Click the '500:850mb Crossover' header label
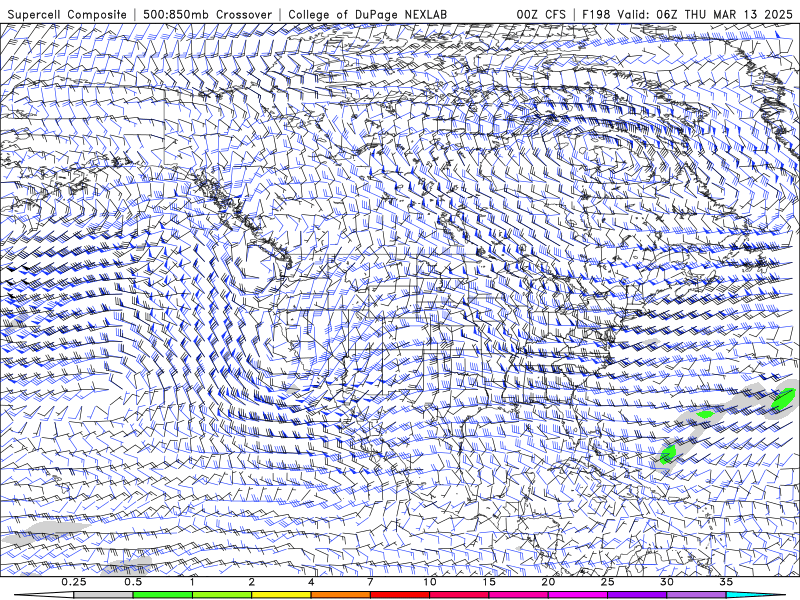 (x=207, y=14)
